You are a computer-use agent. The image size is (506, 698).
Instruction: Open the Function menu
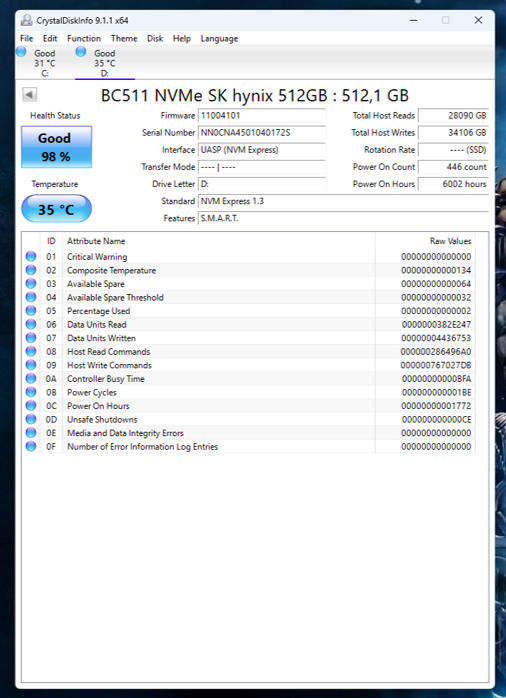[84, 39]
